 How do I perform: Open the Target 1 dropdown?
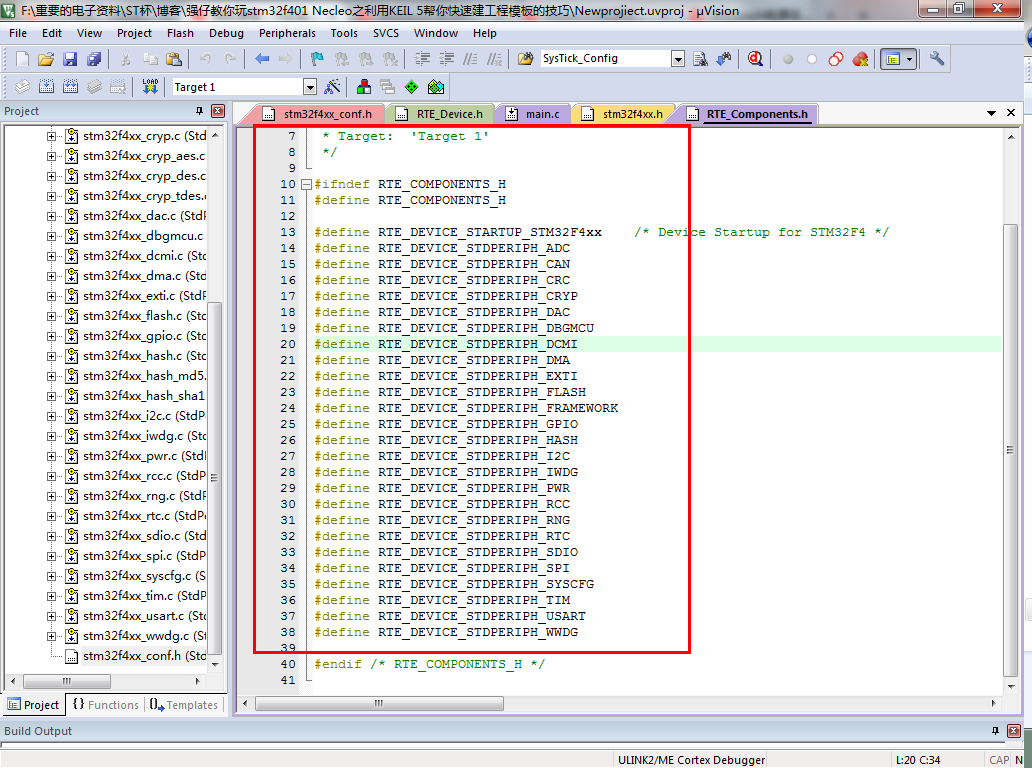pyautogui.click(x=310, y=87)
